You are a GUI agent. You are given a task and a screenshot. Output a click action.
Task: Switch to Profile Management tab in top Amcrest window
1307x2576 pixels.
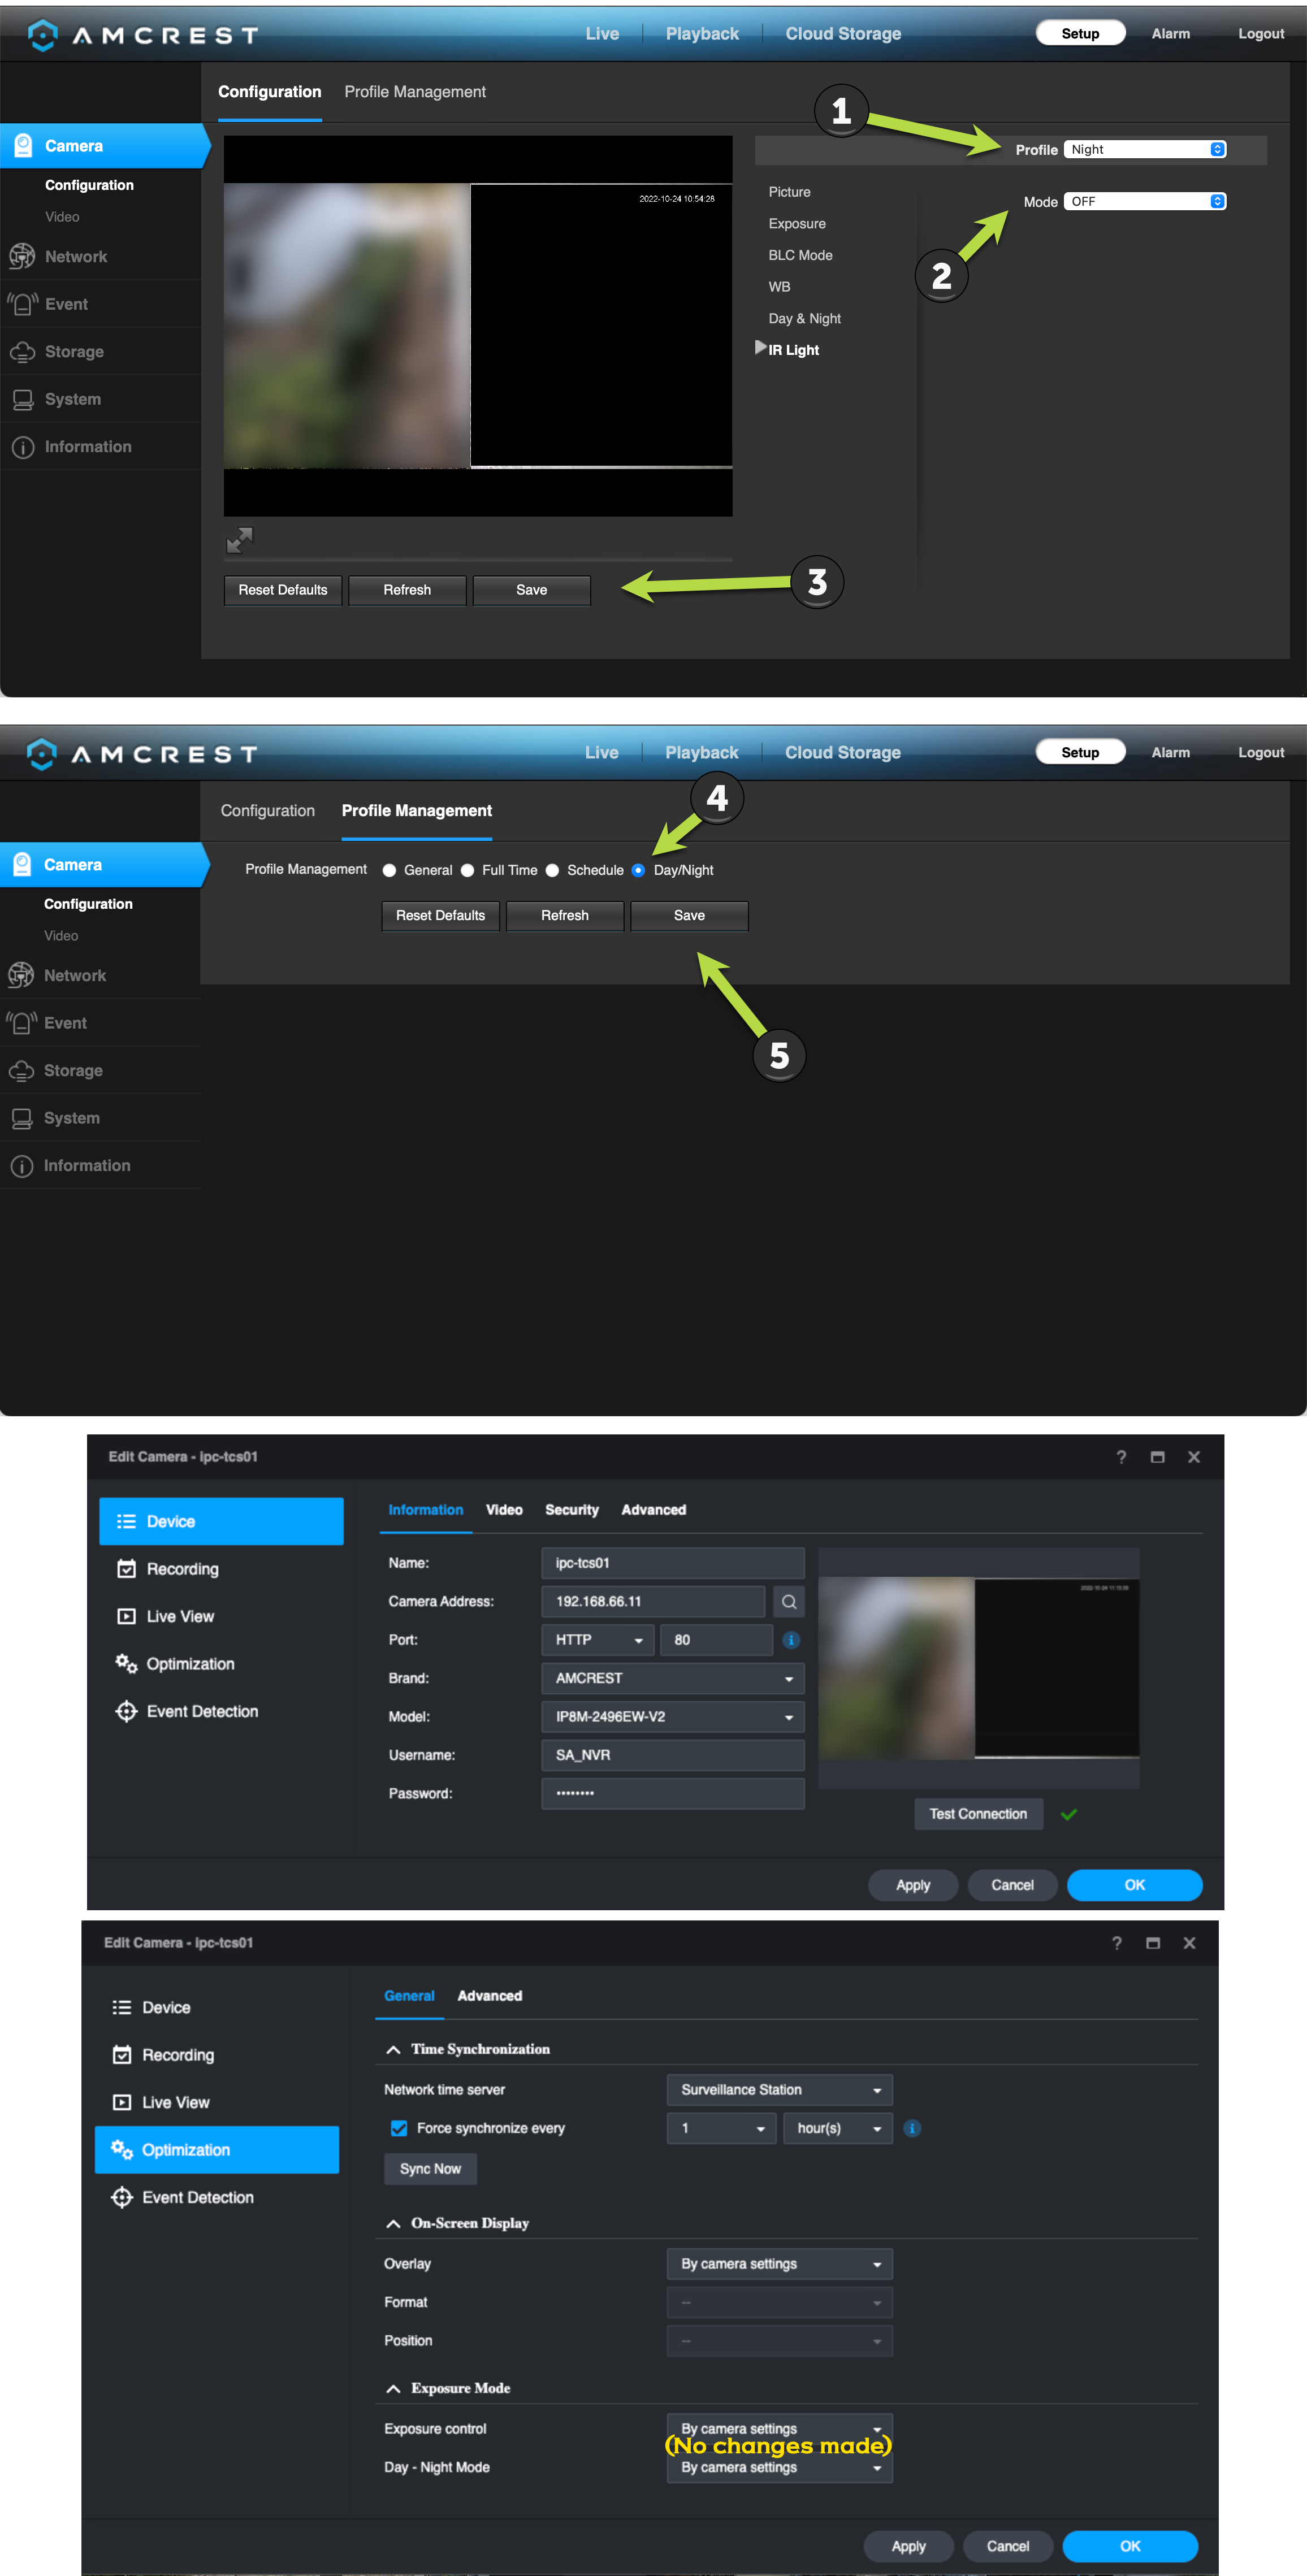tap(415, 92)
